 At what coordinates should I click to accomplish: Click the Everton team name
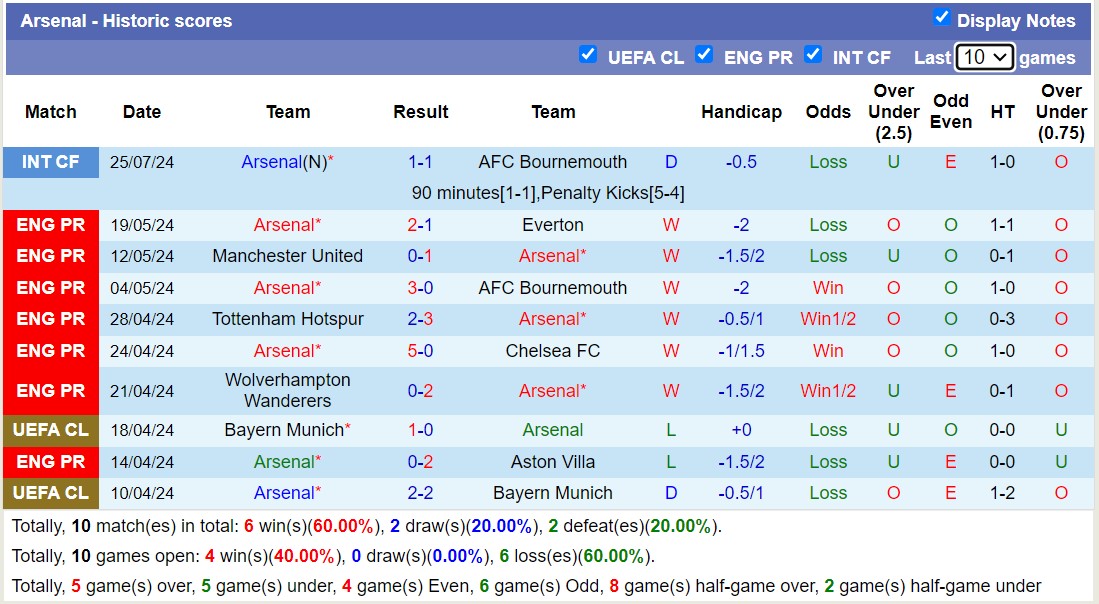tap(554, 224)
